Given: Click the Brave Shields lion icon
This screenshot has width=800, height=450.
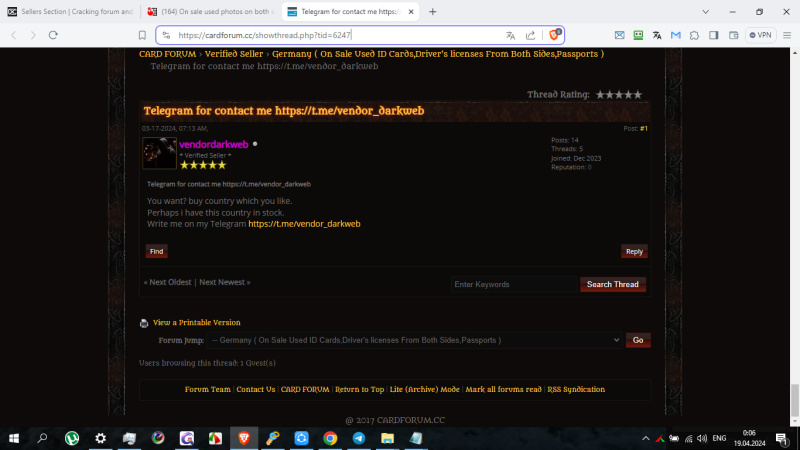Looking at the screenshot, I should (555, 34).
